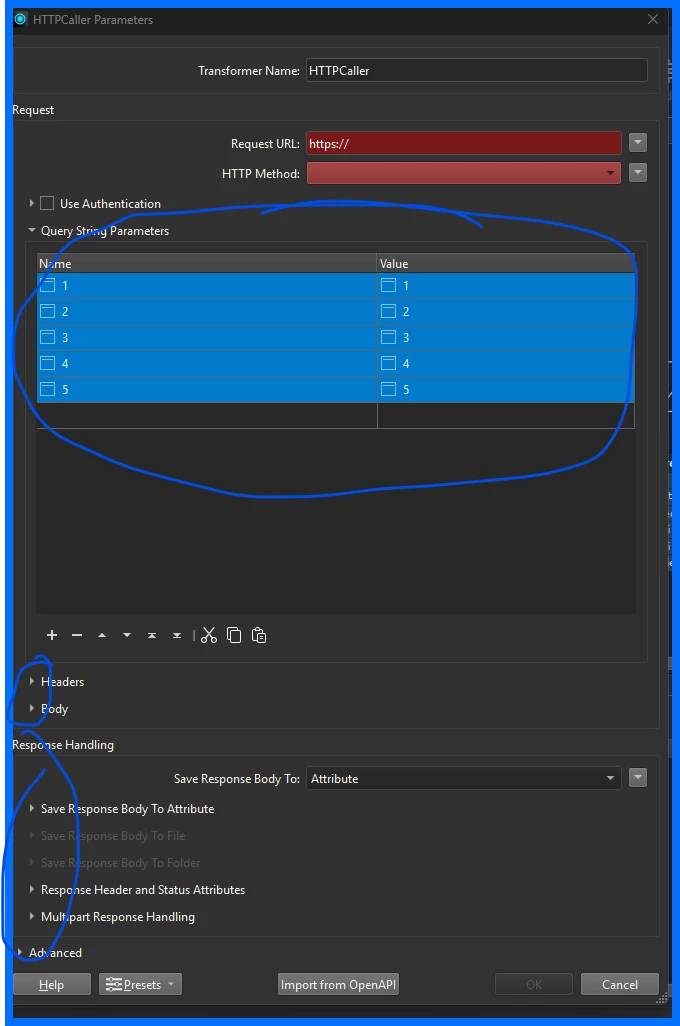The image size is (680, 1026).
Task: Expand Save Response Body To Attribute
Action: (31, 809)
